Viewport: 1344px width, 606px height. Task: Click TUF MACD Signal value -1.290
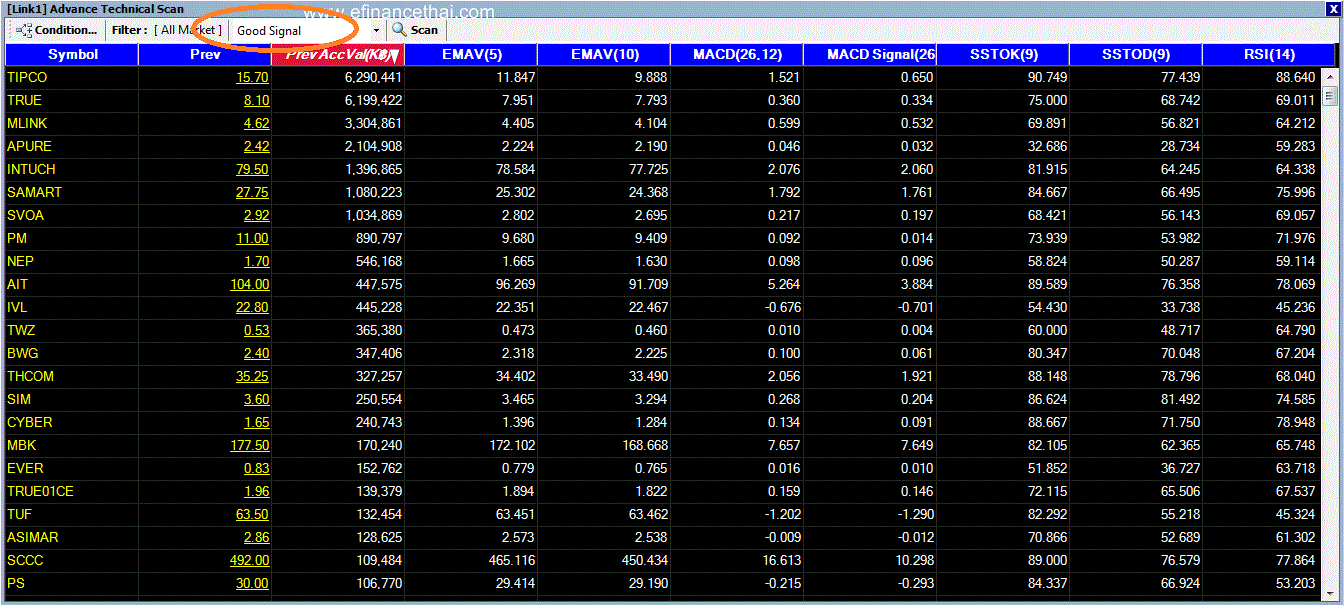[914, 514]
